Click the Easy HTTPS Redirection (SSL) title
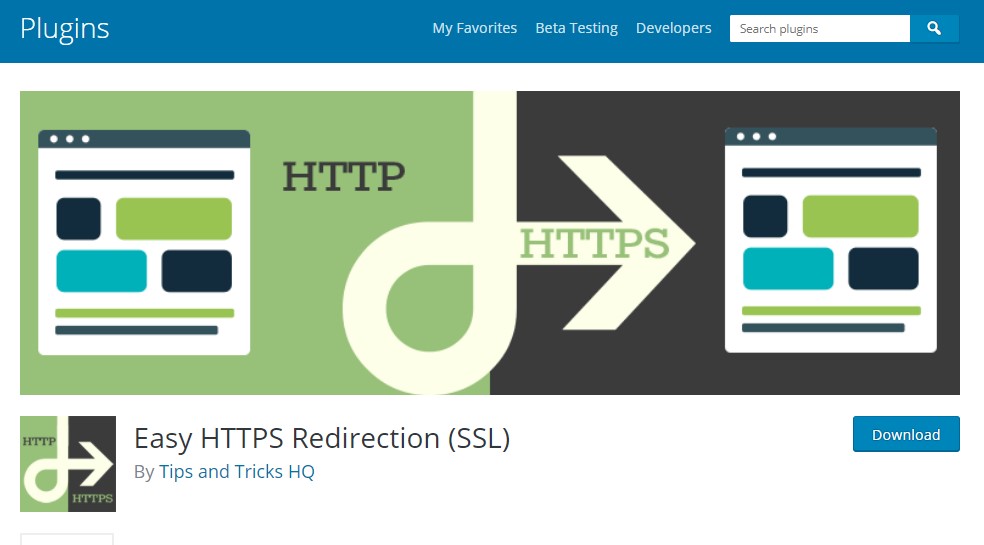This screenshot has height=545, width=984. click(x=322, y=438)
